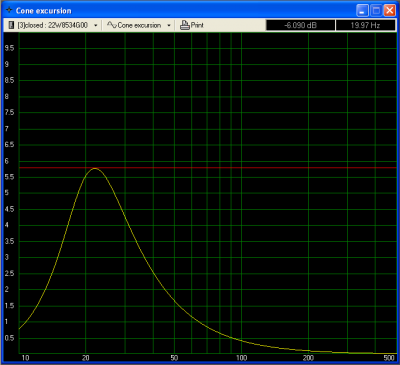Click the Cone excursion title bar text
Viewport: 400px width, 365px height.
point(44,11)
